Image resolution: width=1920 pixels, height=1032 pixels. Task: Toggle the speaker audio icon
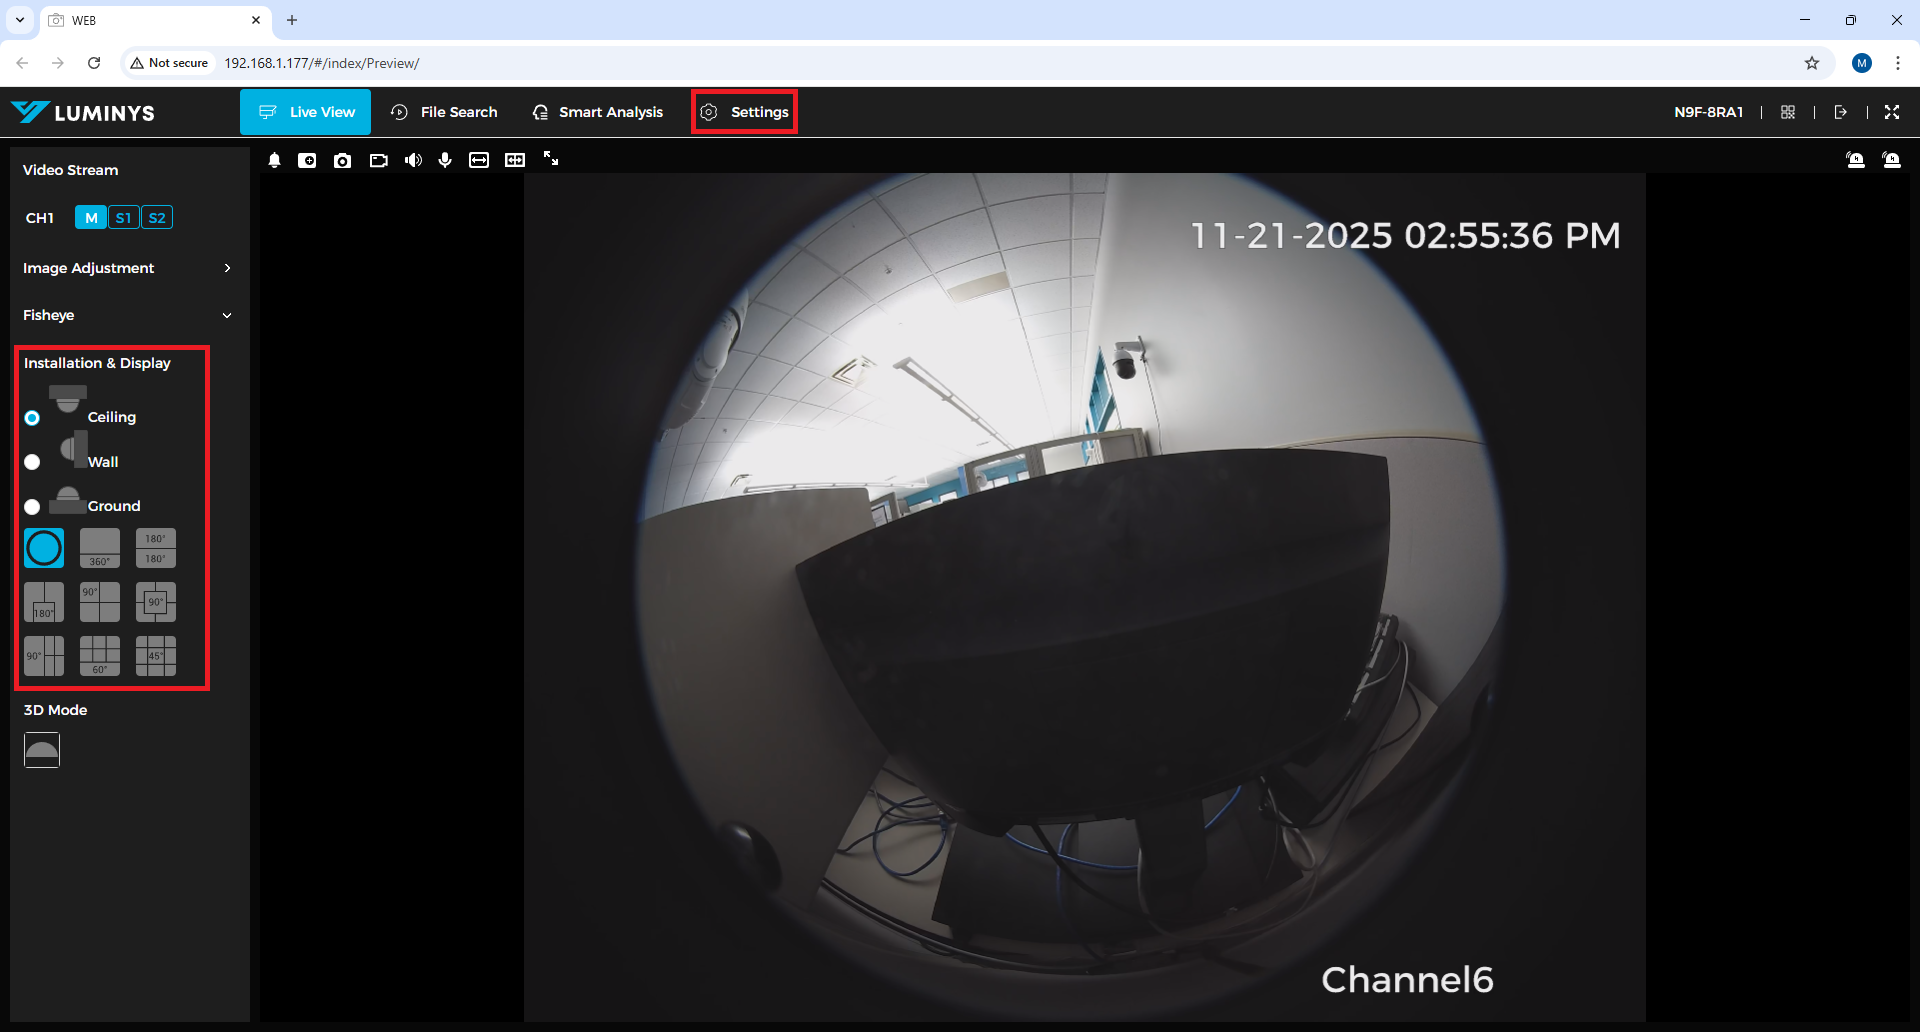pyautogui.click(x=413, y=160)
